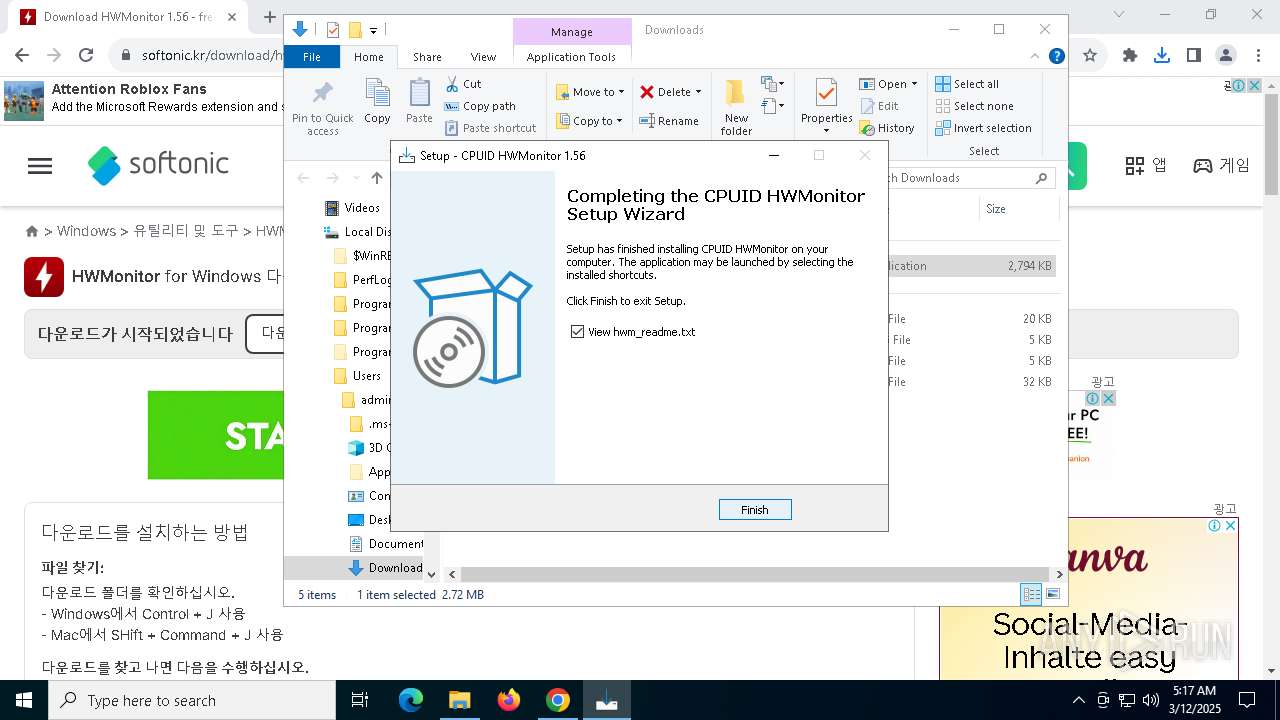1280x720 pixels.
Task: Click the Softonic logo
Action: click(x=158, y=165)
